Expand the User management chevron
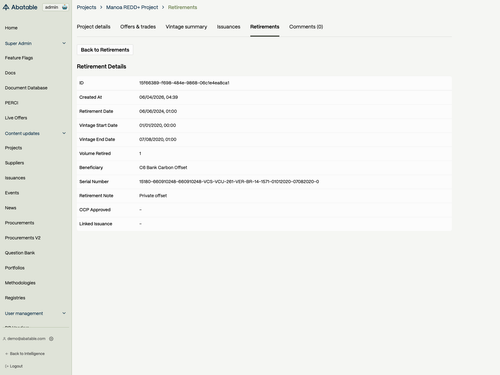Screen dimensions: 500x375 pyautogui.click(x=64, y=313)
